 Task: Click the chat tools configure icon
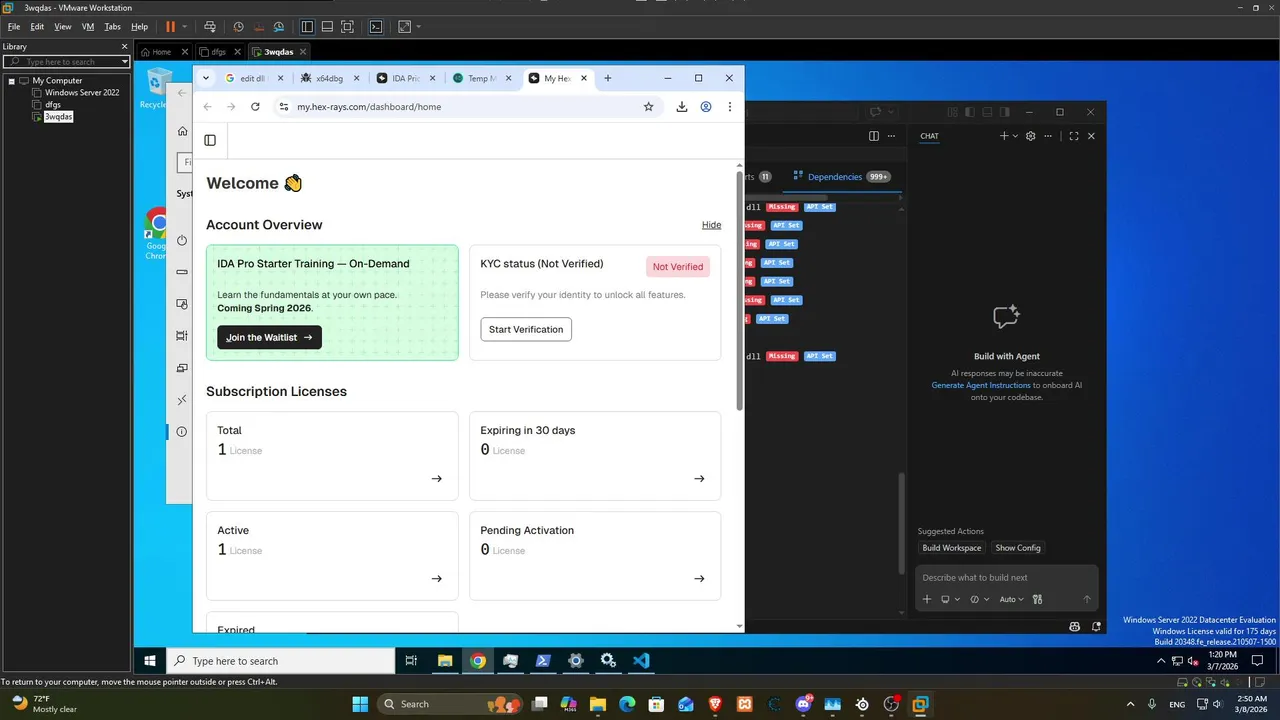click(1037, 599)
